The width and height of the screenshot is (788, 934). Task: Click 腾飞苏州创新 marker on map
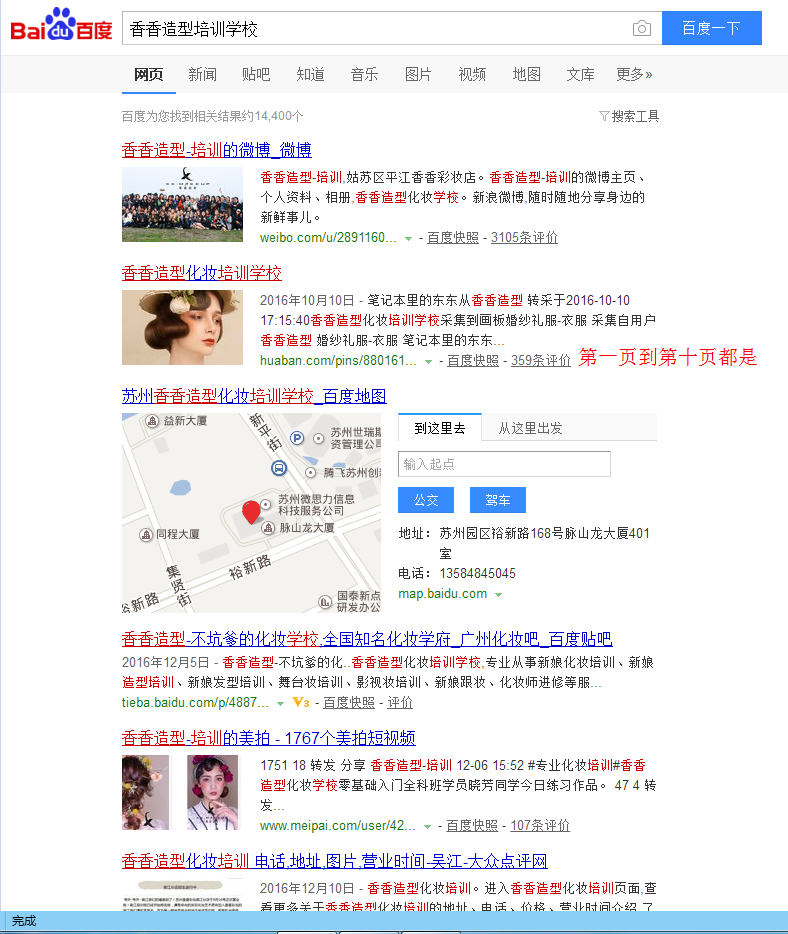coord(310,473)
